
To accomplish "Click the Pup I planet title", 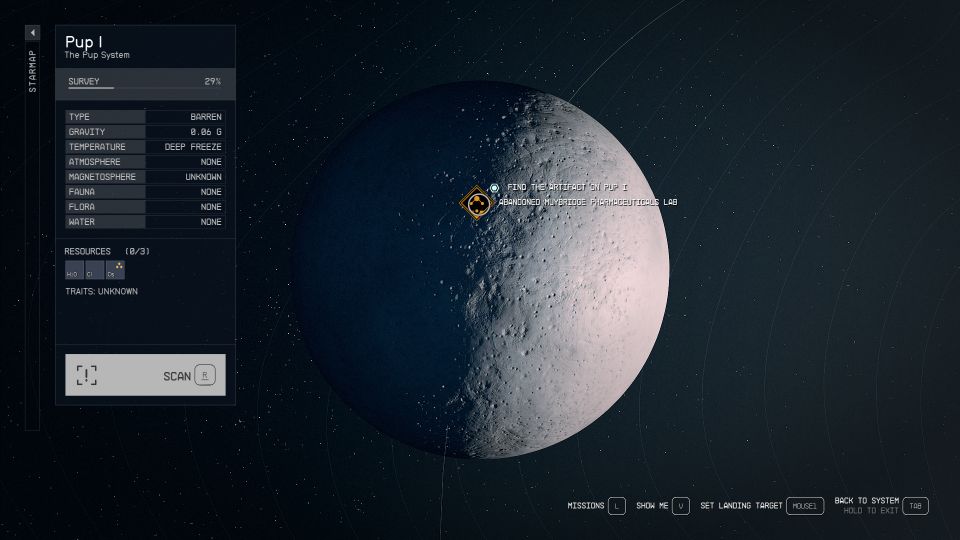I will (x=84, y=42).
